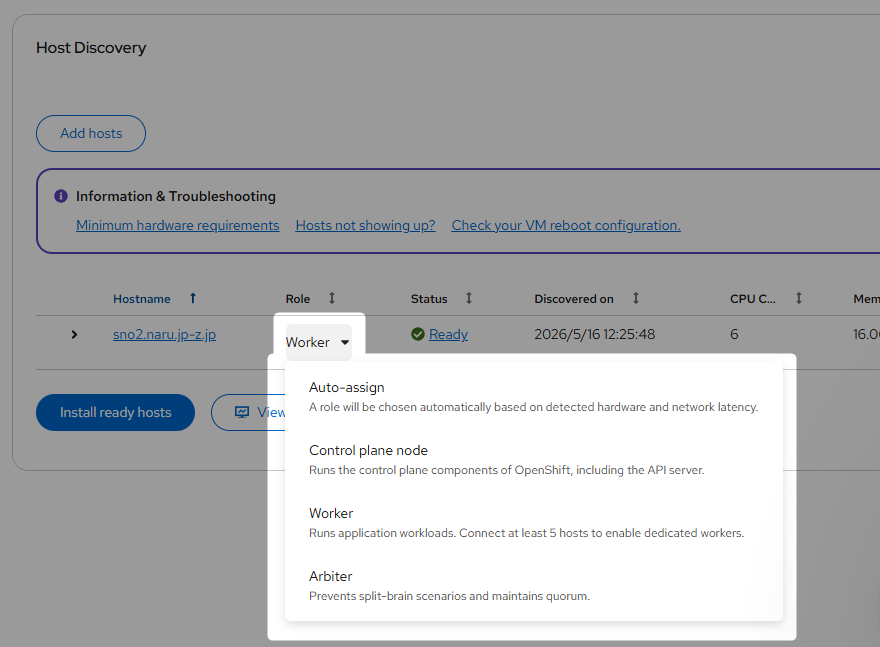Click the Status column sort icon

pyautogui.click(x=469, y=299)
